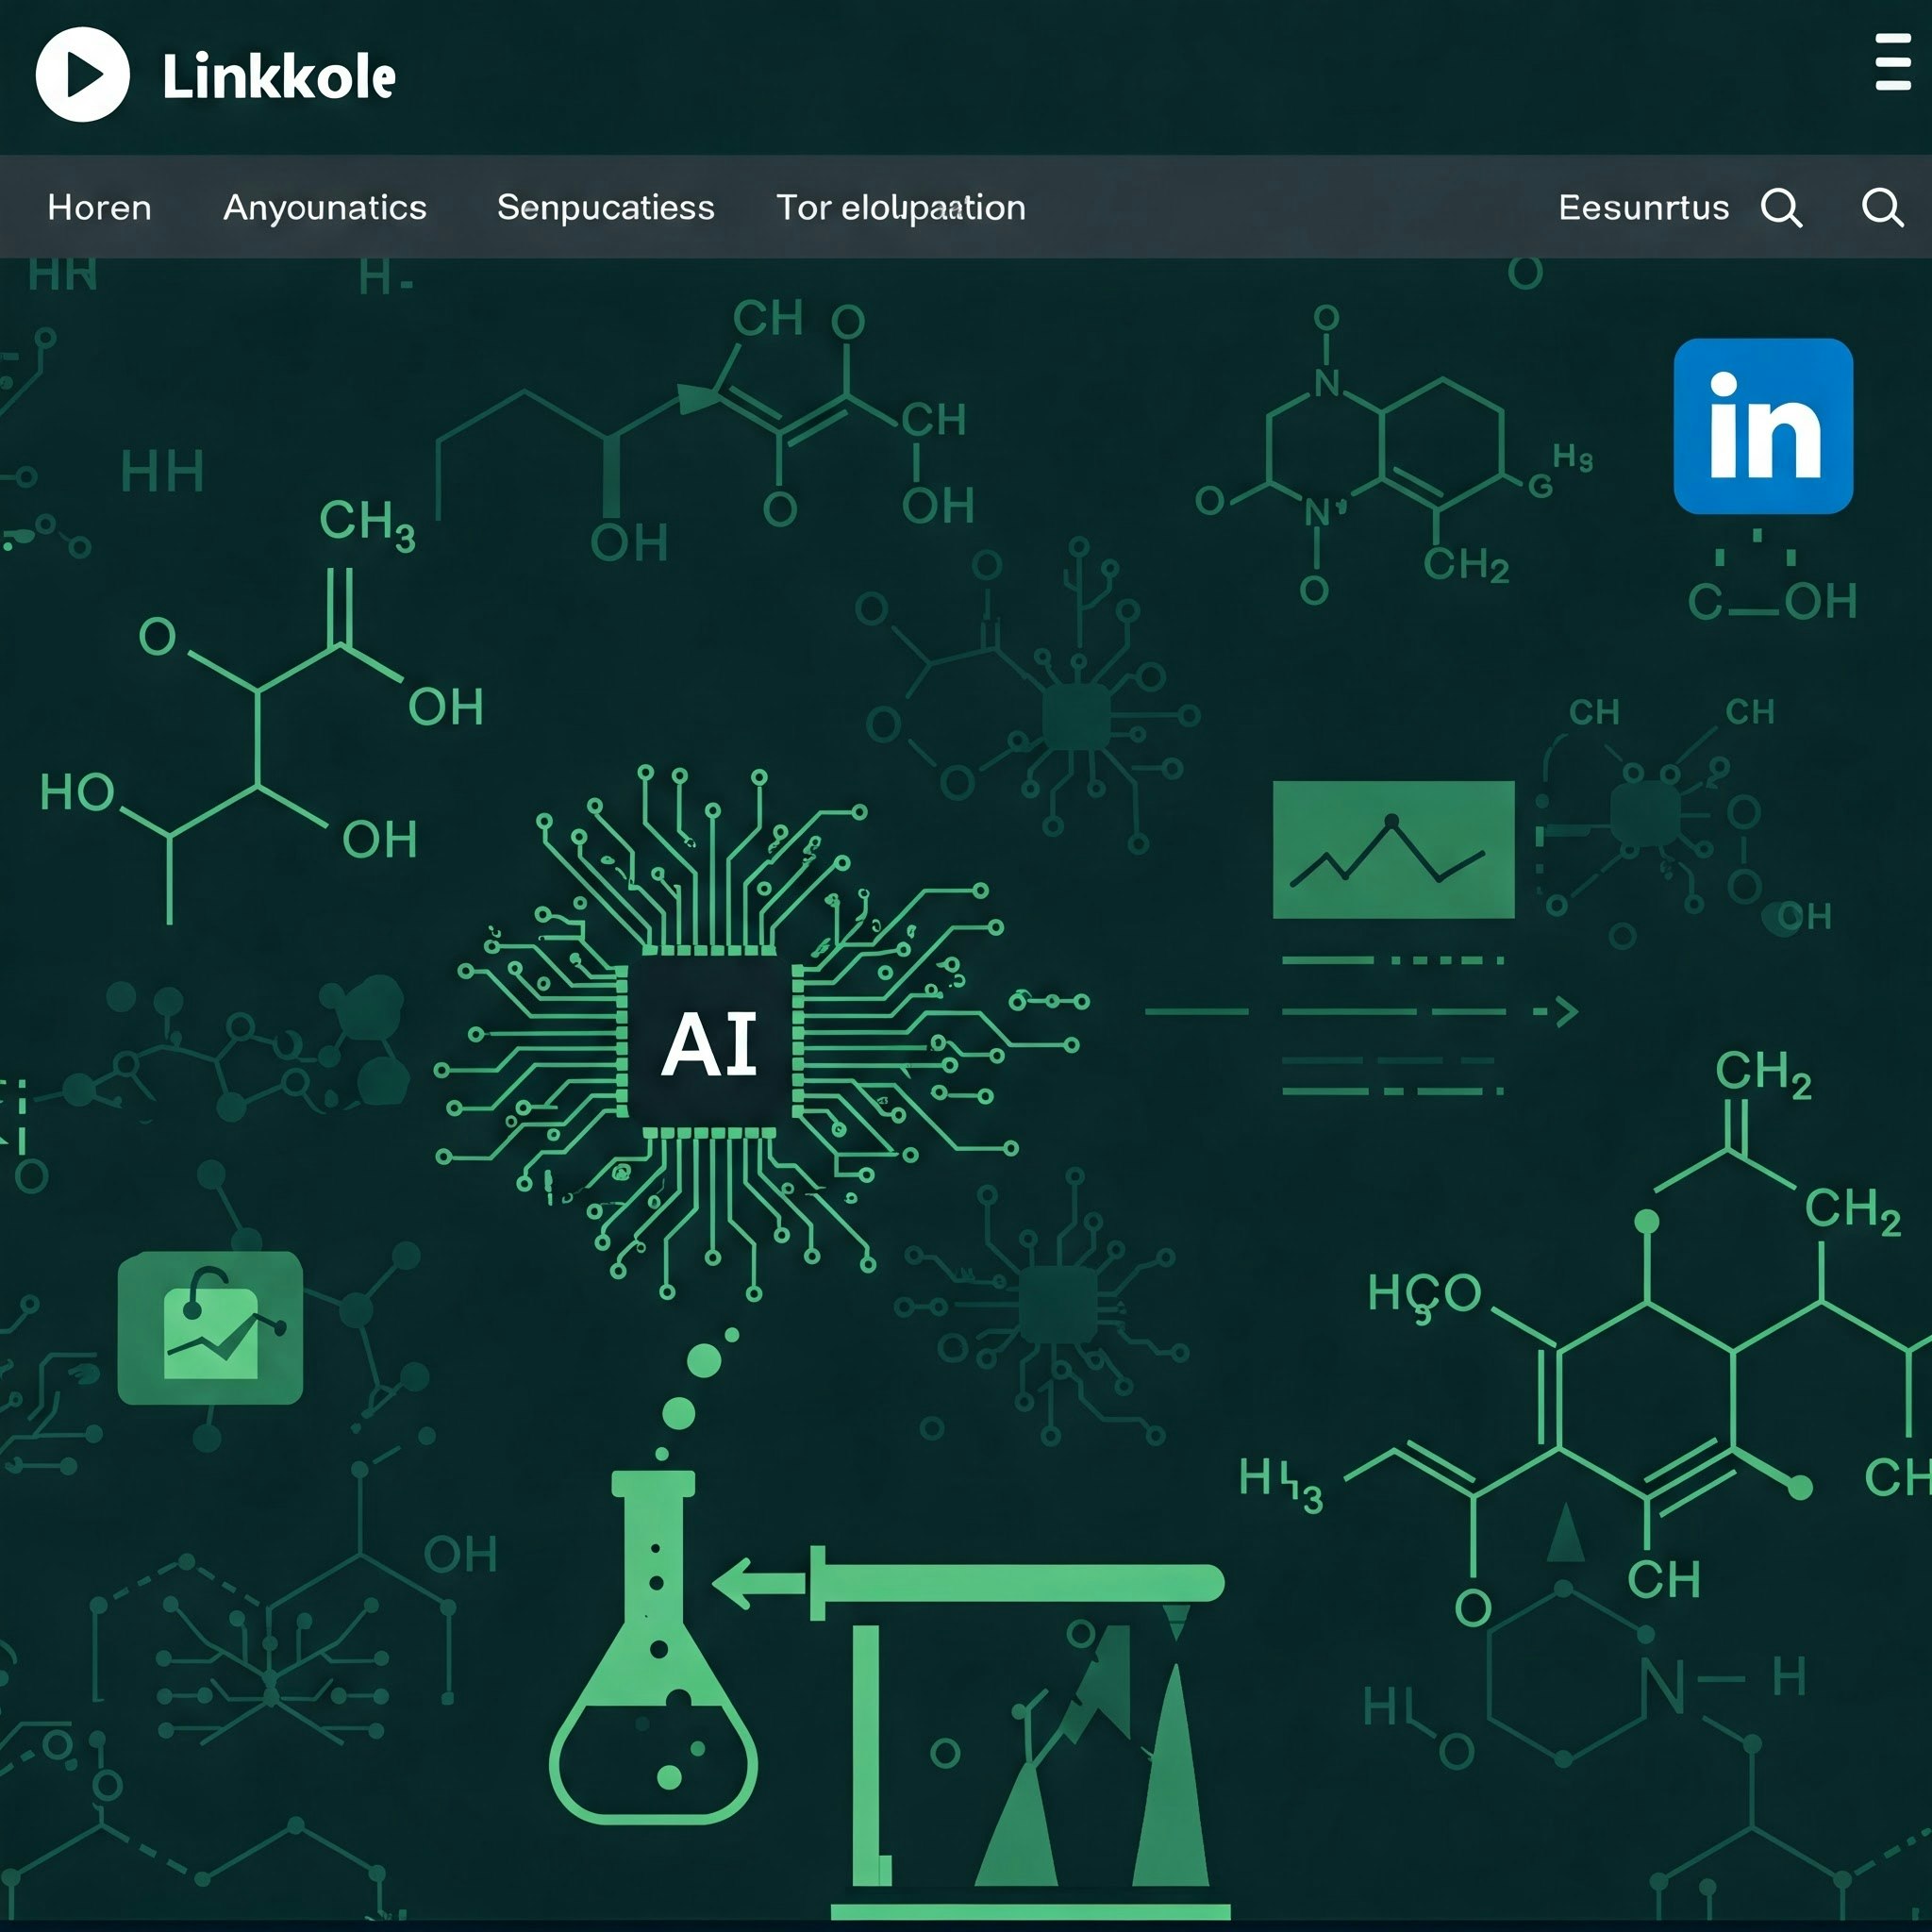This screenshot has height=1932, width=1932.
Task: Click the AI chip icon
Action: point(709,1044)
